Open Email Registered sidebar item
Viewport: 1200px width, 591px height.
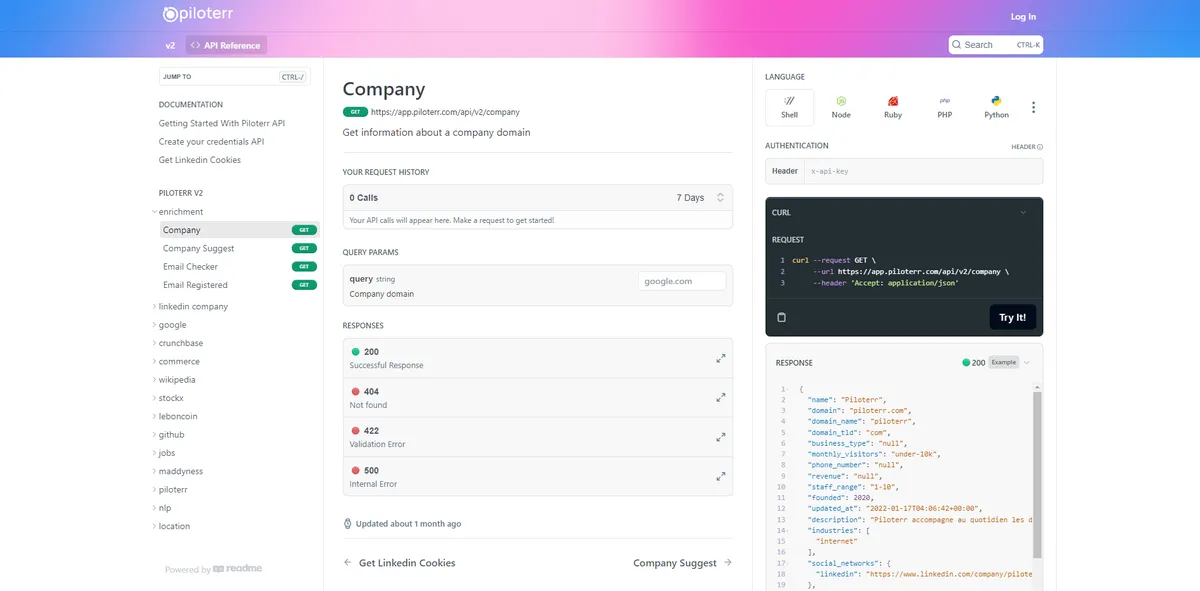239,285
